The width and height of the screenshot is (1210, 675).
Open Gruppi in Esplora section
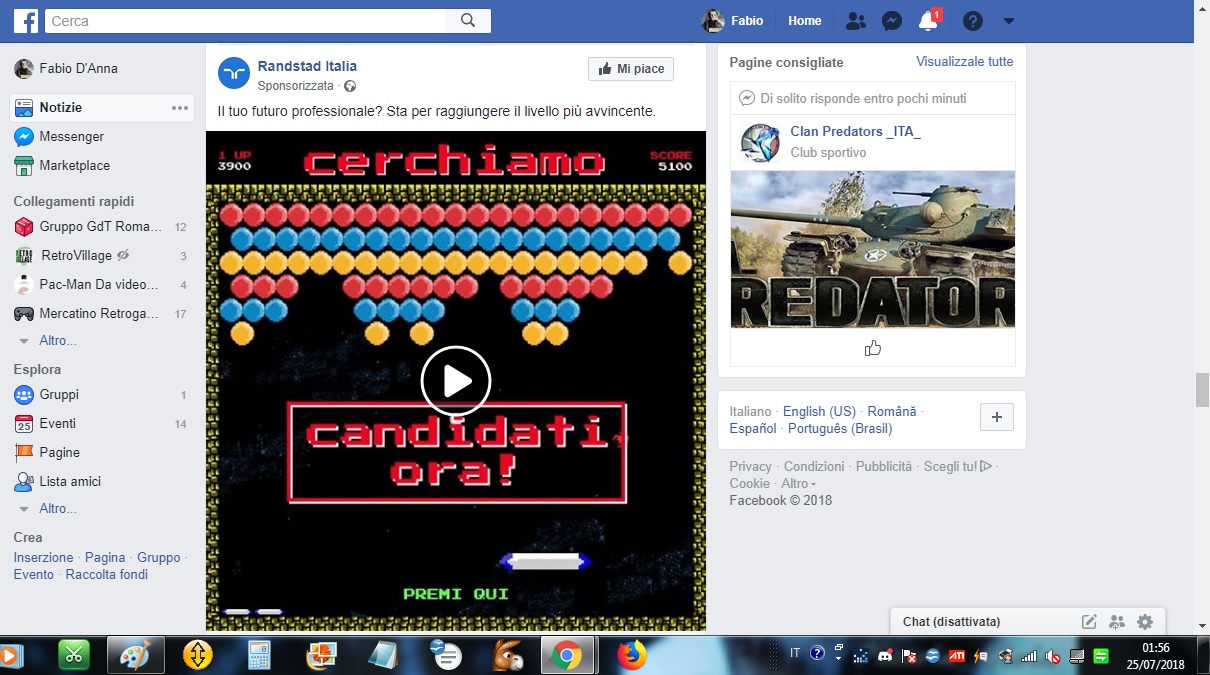[x=59, y=394]
